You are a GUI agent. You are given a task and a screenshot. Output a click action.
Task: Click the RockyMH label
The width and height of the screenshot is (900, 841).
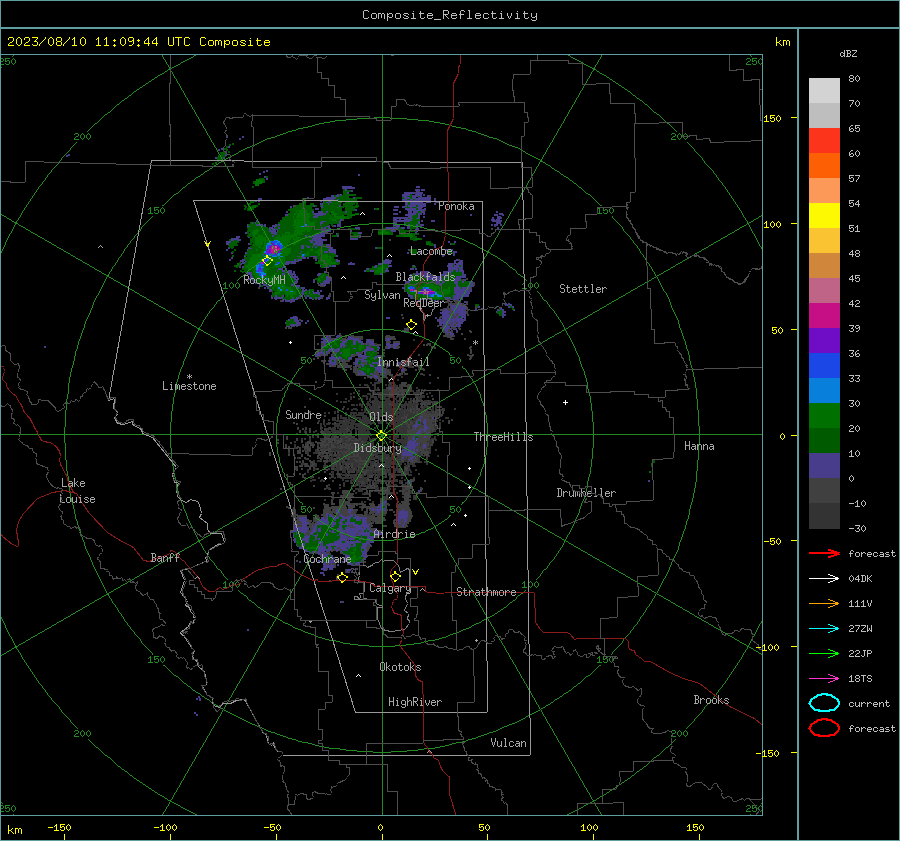pos(264,280)
